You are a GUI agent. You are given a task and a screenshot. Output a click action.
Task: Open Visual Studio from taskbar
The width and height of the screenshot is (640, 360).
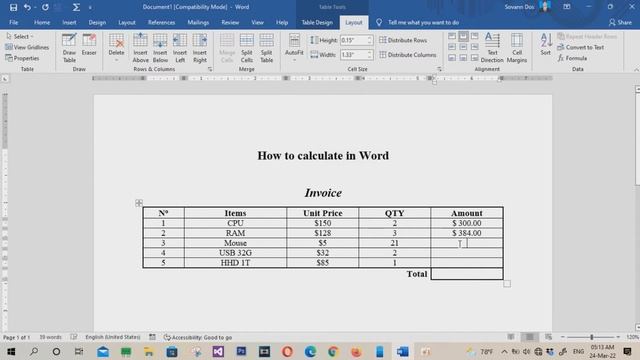click(218, 351)
